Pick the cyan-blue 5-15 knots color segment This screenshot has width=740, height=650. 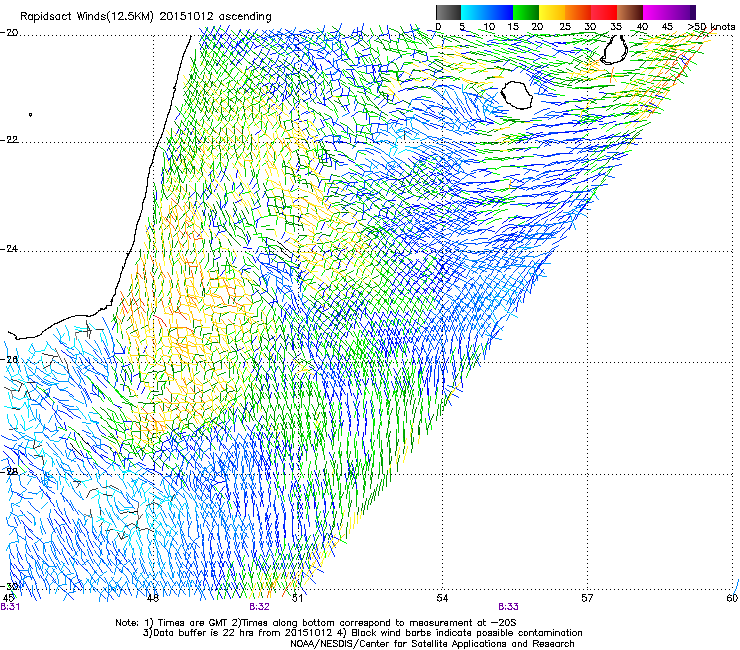click(487, 12)
